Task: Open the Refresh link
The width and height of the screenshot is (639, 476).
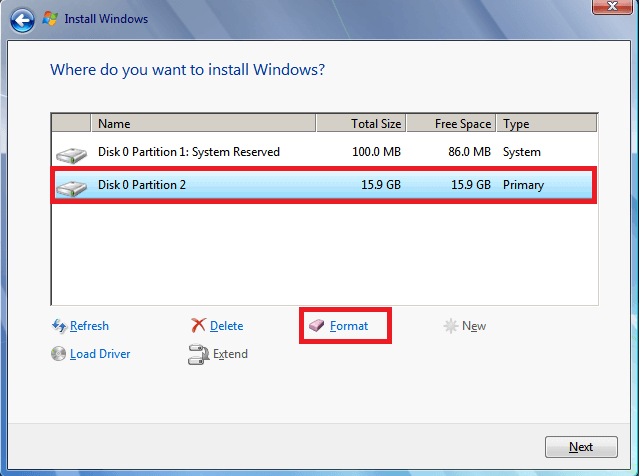Action: (89, 326)
